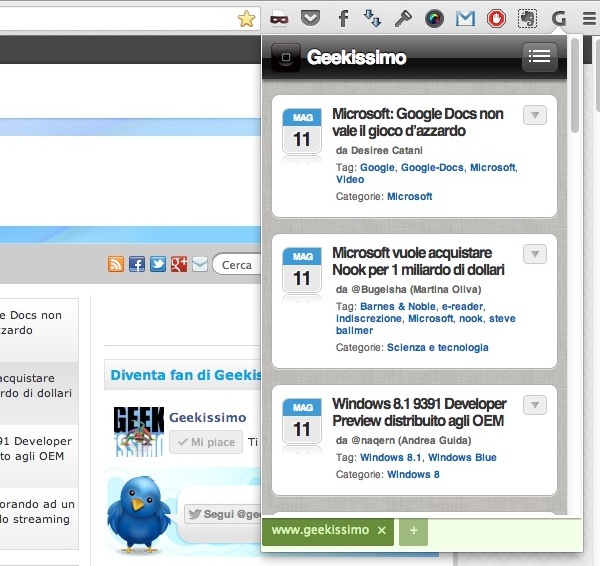Click the Microsoft tag in Nook card's tags
The image size is (600, 566).
click(430, 318)
